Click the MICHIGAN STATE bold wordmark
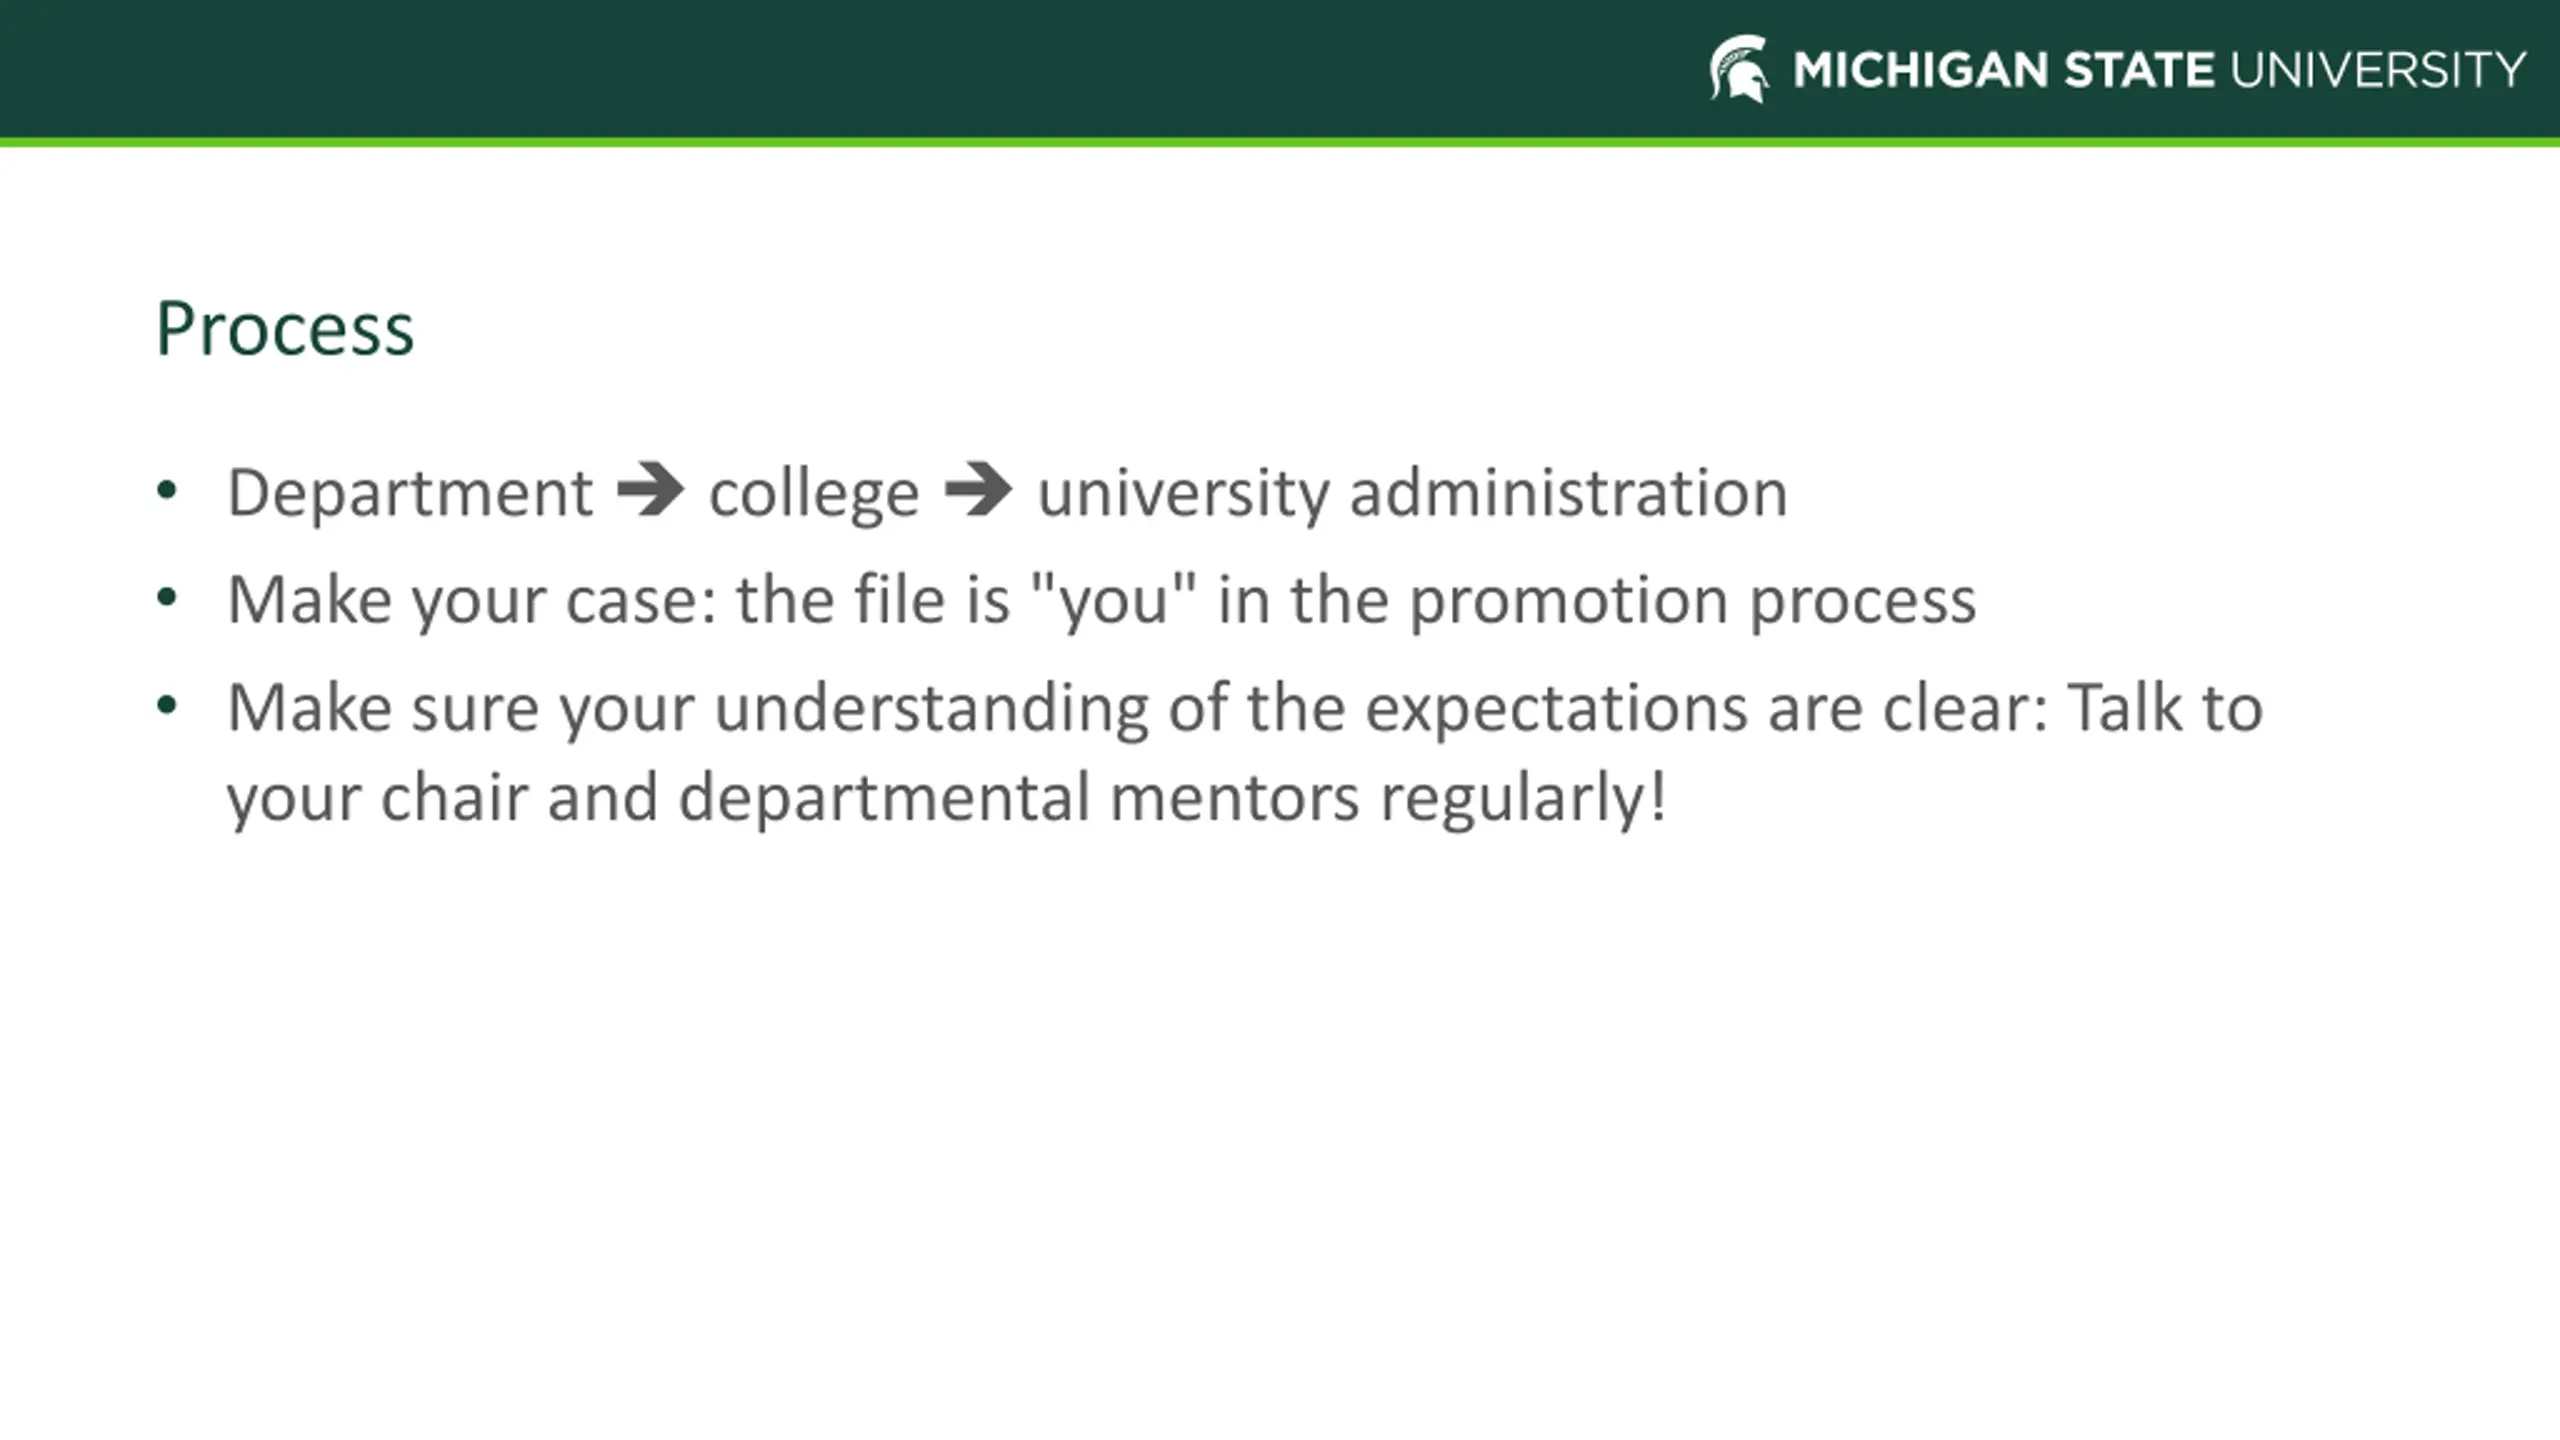2560x1440 pixels. tap(2004, 70)
